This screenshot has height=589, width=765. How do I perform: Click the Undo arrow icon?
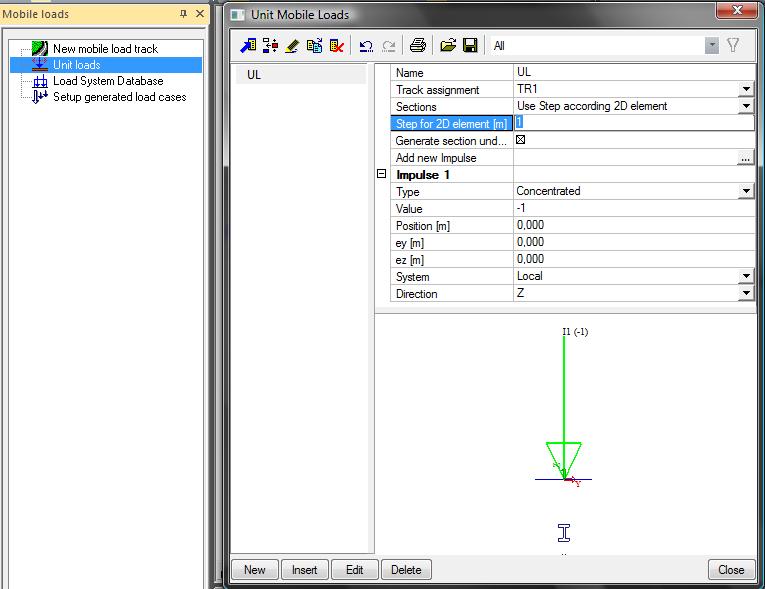[x=366, y=46]
